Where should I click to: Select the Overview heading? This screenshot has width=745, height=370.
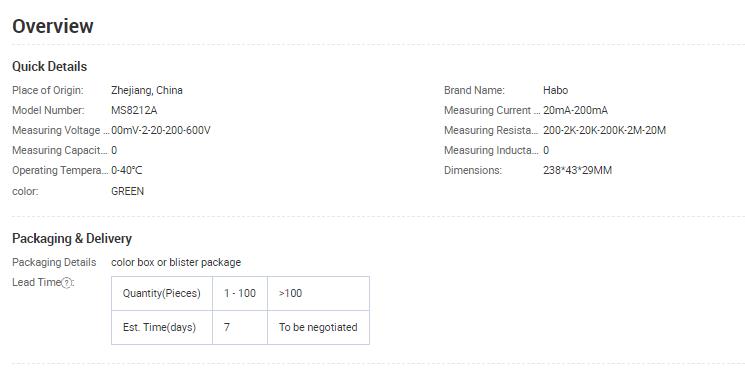click(53, 26)
